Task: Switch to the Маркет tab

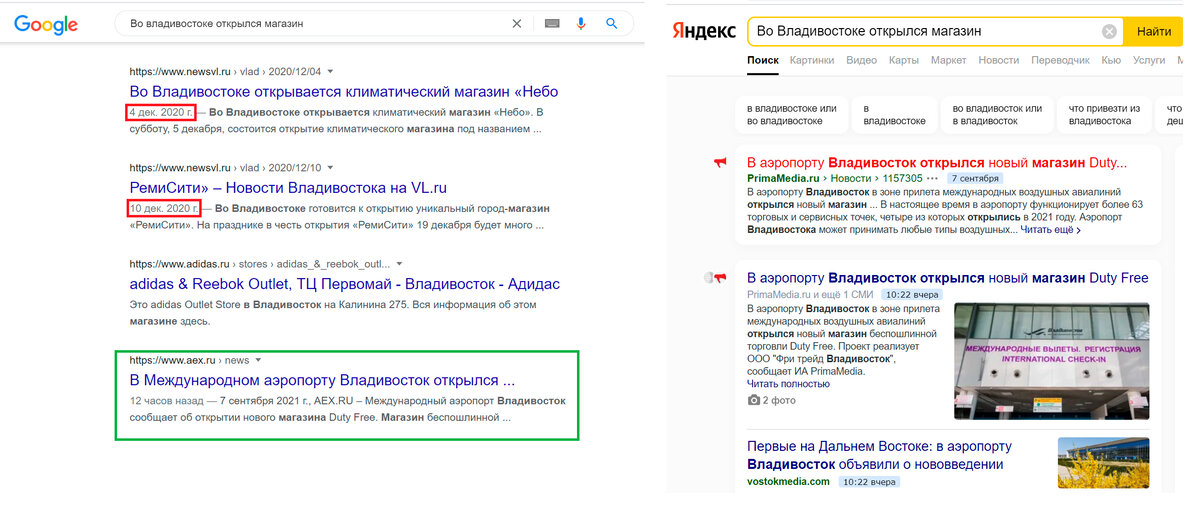Action: pos(948,60)
